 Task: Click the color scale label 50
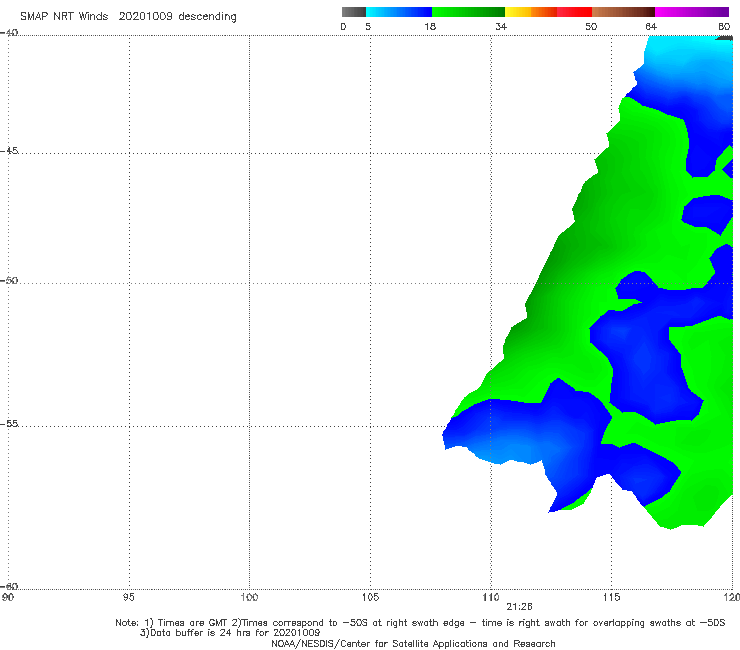click(x=591, y=26)
